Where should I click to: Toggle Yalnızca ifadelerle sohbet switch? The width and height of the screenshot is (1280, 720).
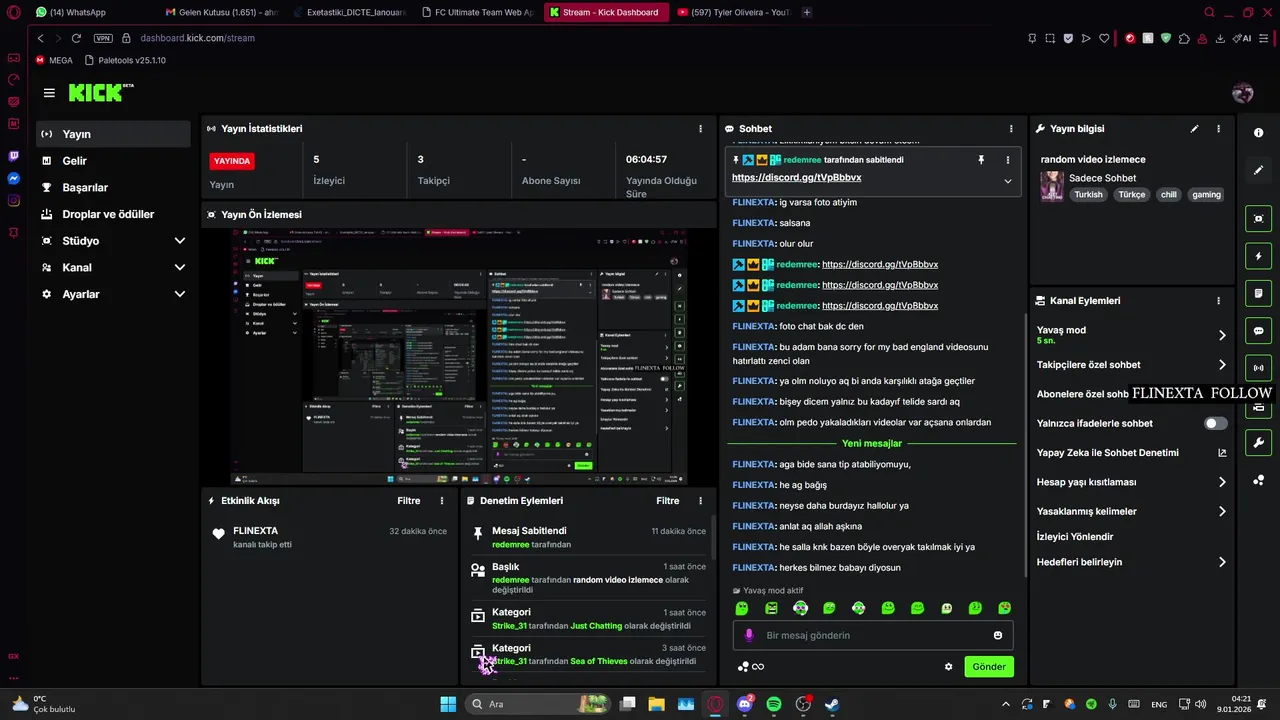(x=1215, y=424)
